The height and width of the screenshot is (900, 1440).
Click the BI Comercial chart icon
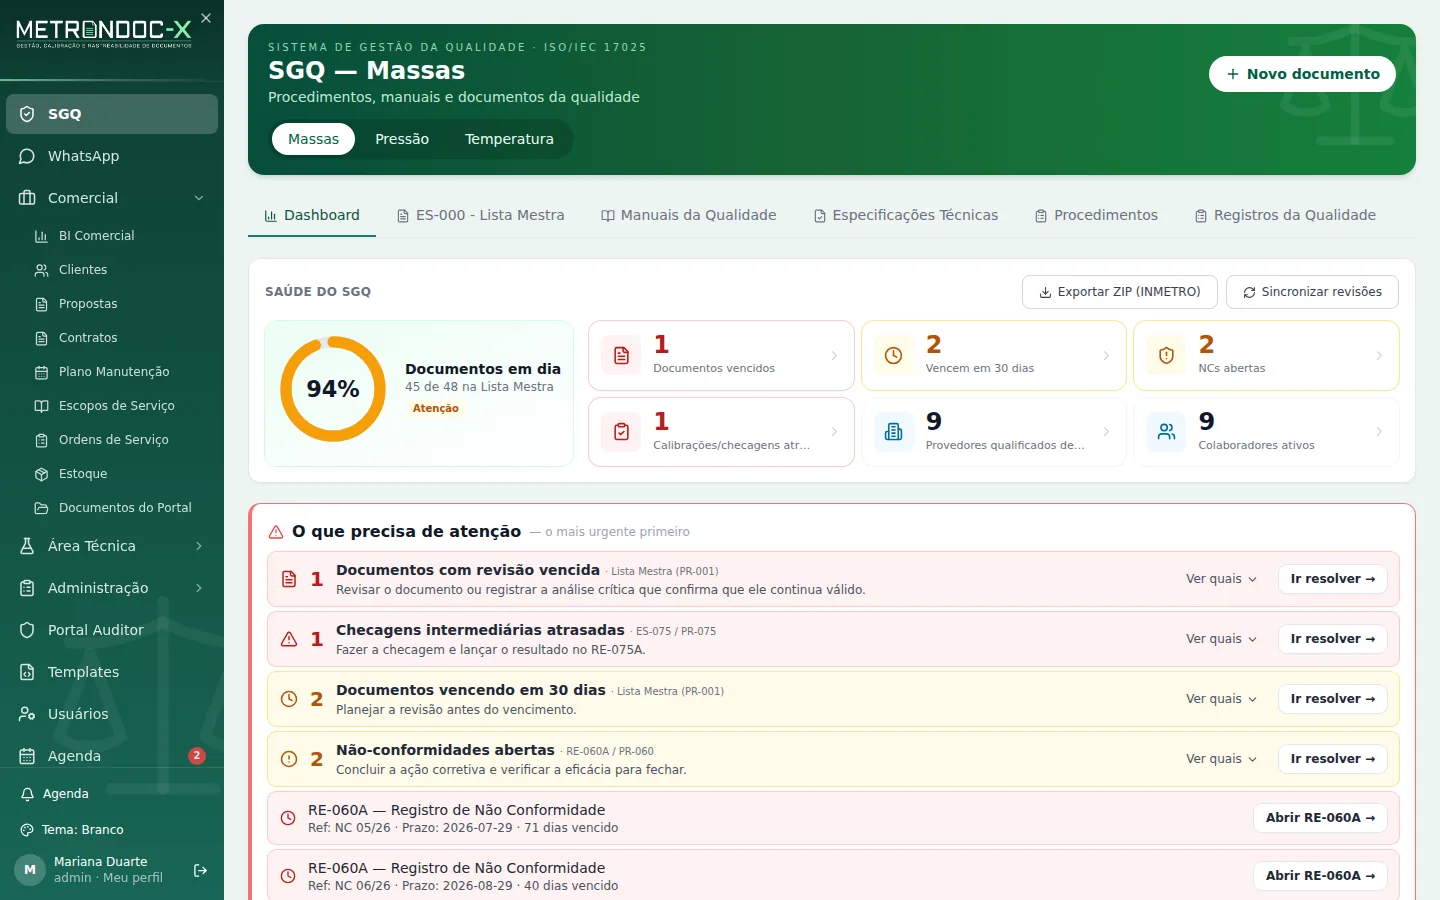click(x=41, y=236)
